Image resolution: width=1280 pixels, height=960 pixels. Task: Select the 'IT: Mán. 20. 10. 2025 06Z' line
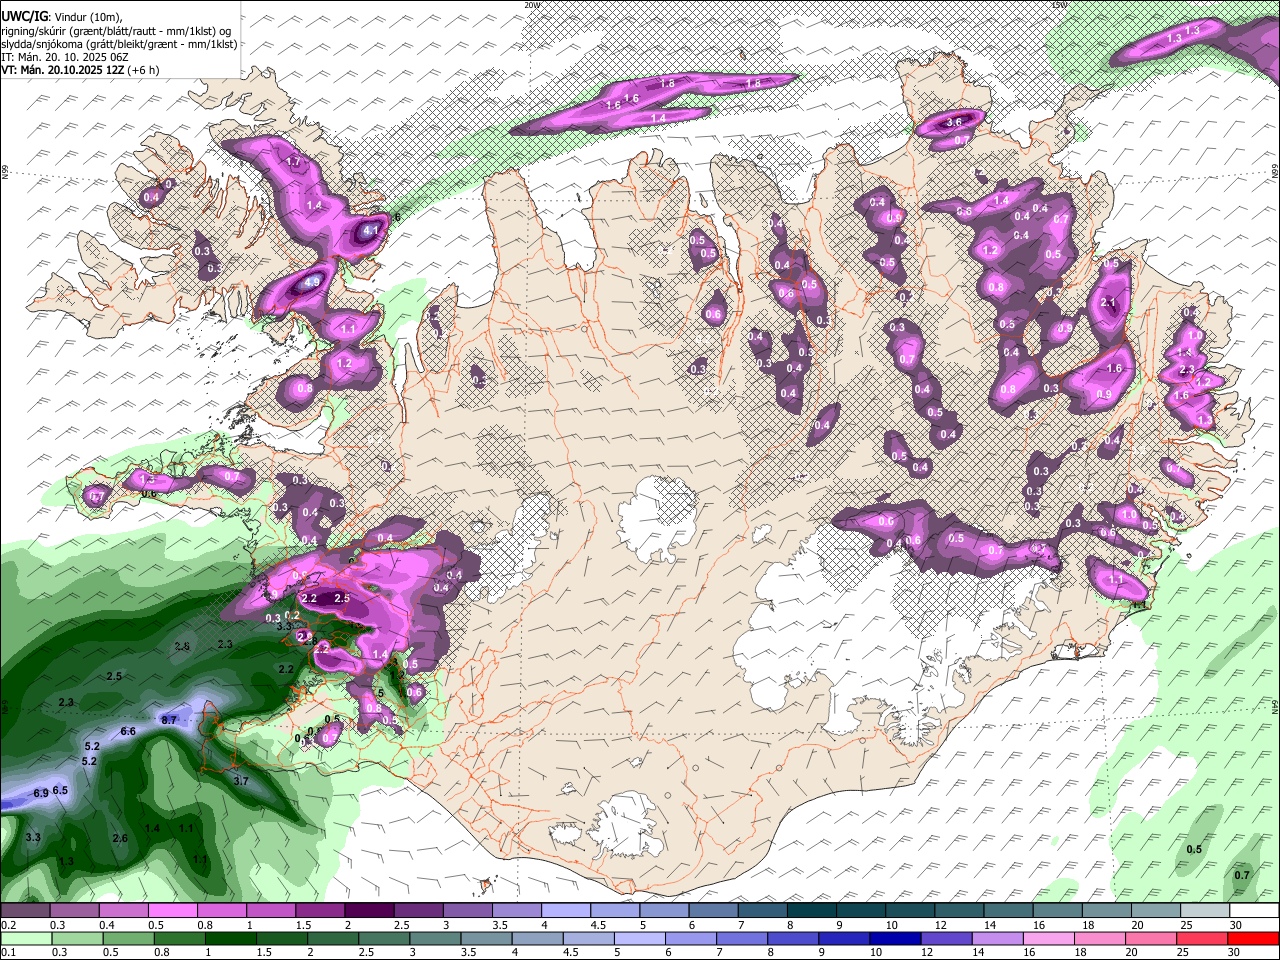tap(65, 57)
